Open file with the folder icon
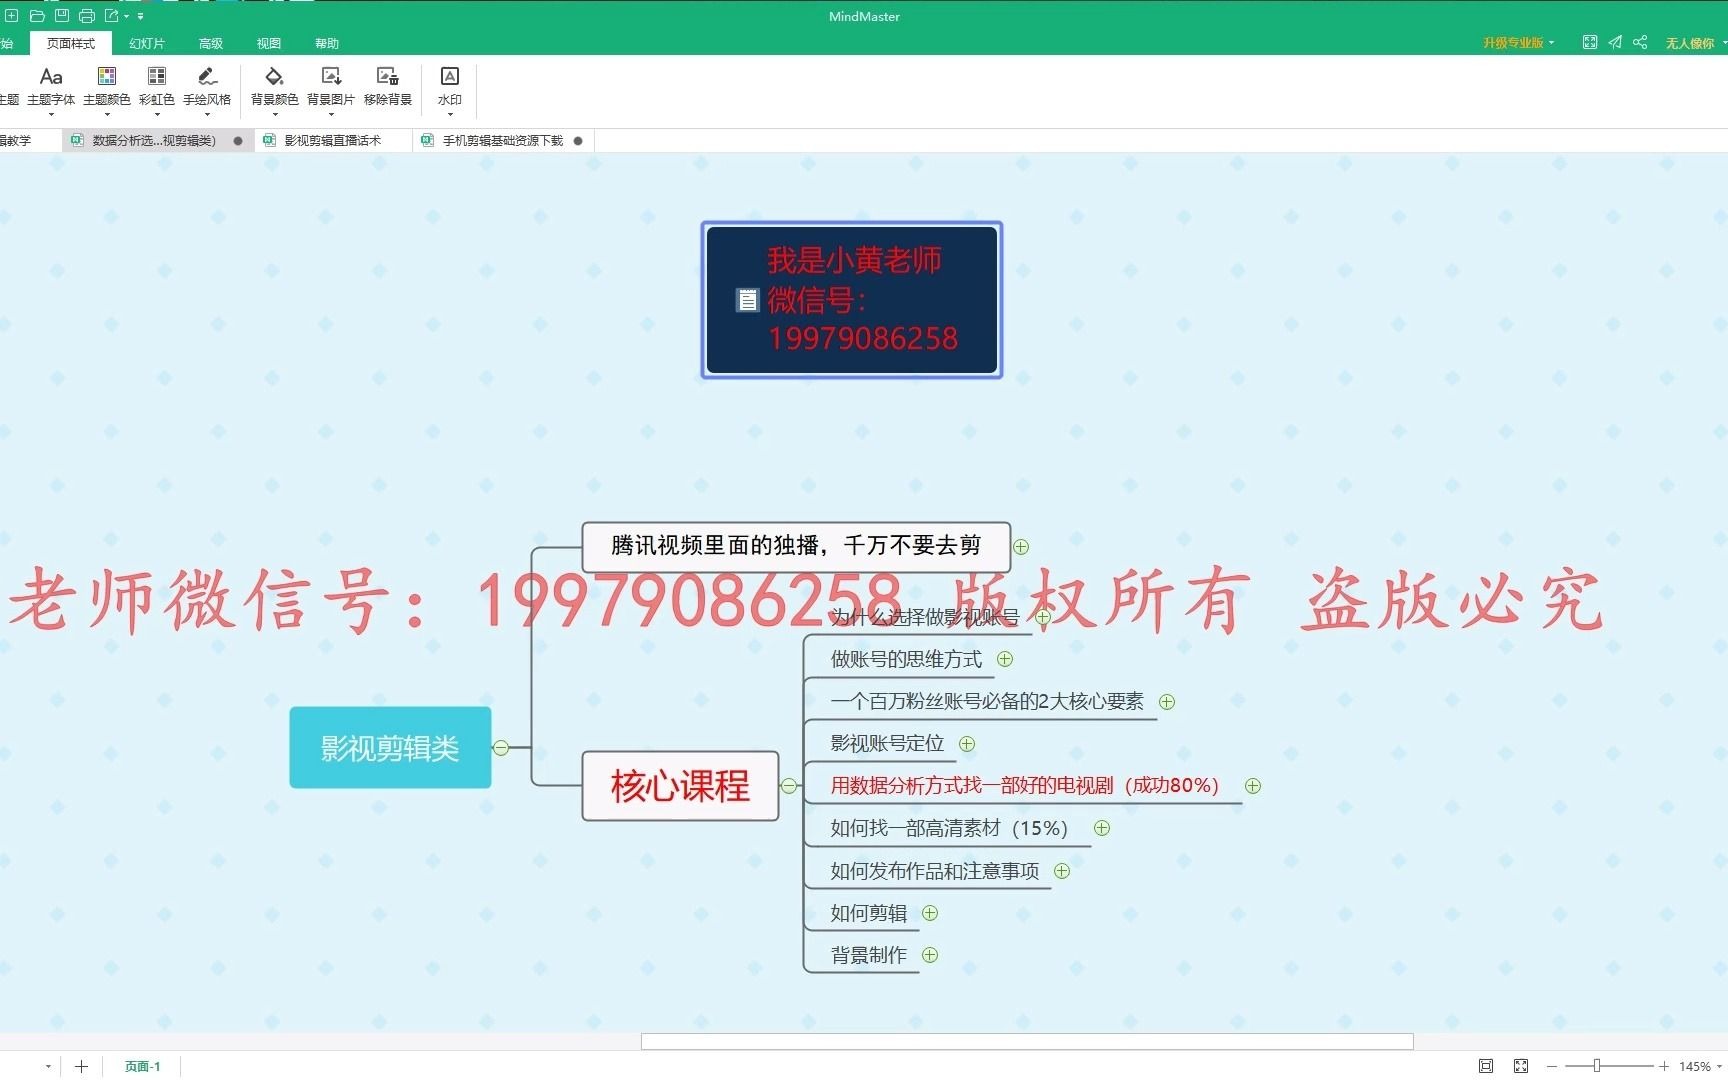The image size is (1728, 1080). tap(37, 16)
